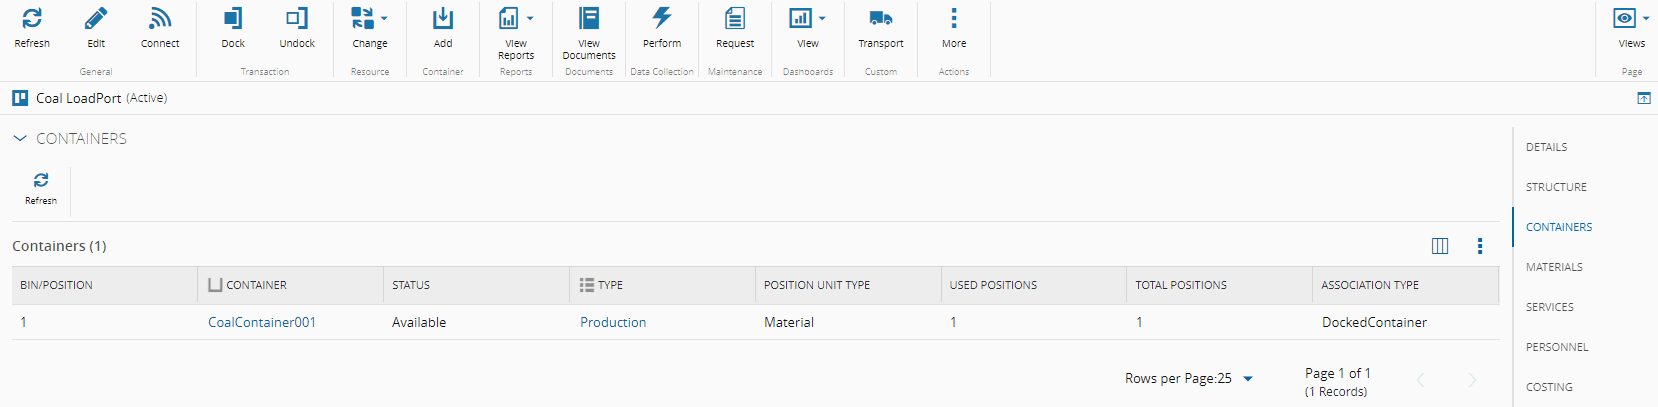
Task: Open the Change resource dropdown
Action: (x=369, y=19)
